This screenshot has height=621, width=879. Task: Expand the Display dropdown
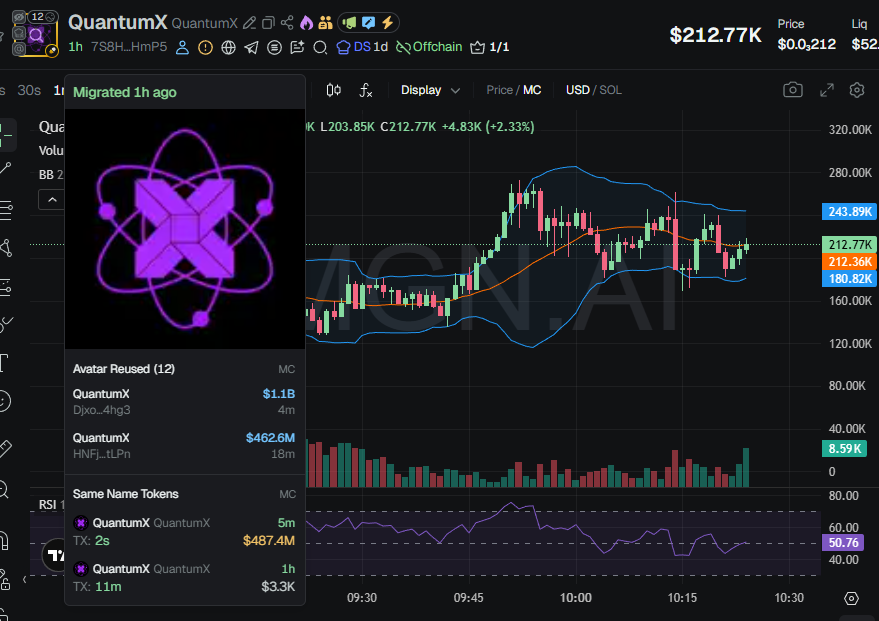coord(430,90)
